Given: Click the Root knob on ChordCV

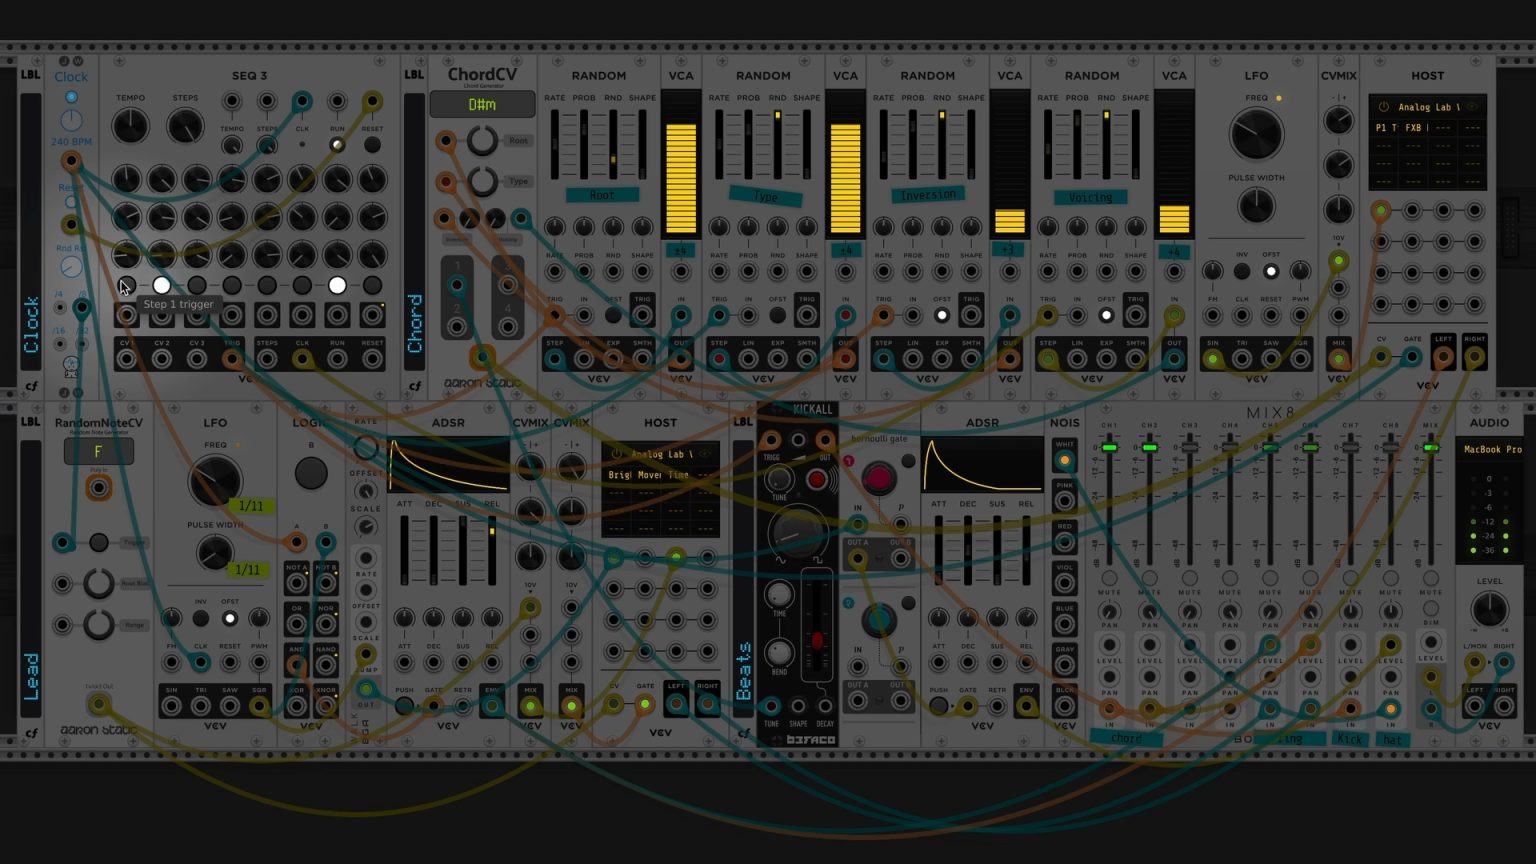Looking at the screenshot, I should click(482, 141).
